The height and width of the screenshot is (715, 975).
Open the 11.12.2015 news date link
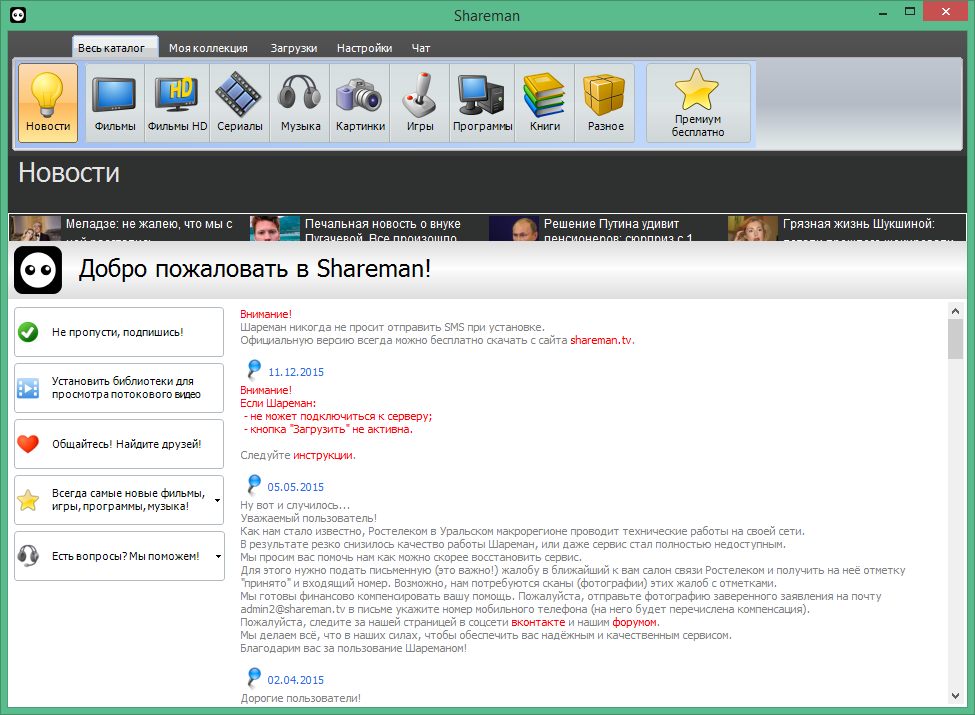[x=296, y=372]
